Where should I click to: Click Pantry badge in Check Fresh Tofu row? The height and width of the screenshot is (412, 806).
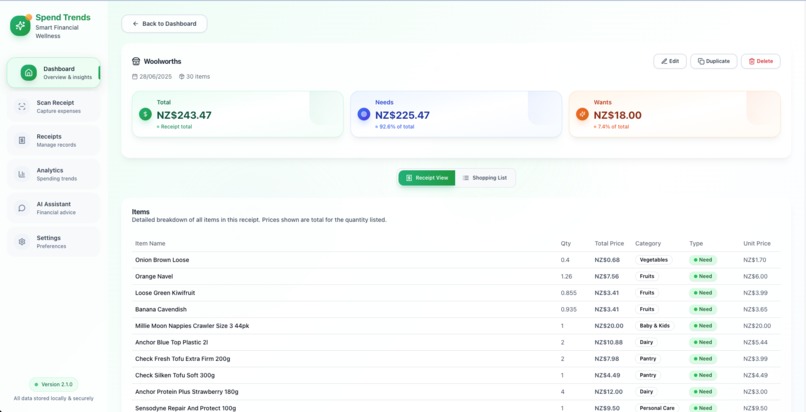(x=648, y=359)
